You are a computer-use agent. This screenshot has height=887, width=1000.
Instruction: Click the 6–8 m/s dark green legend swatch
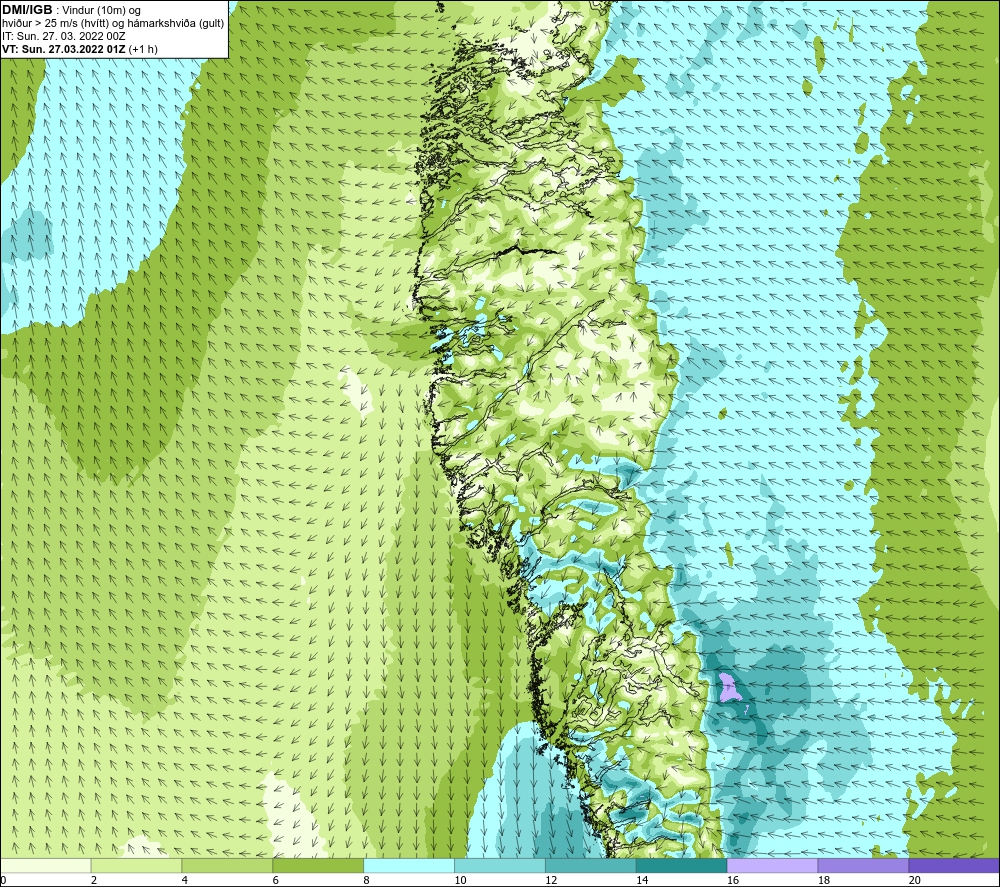pos(318,865)
